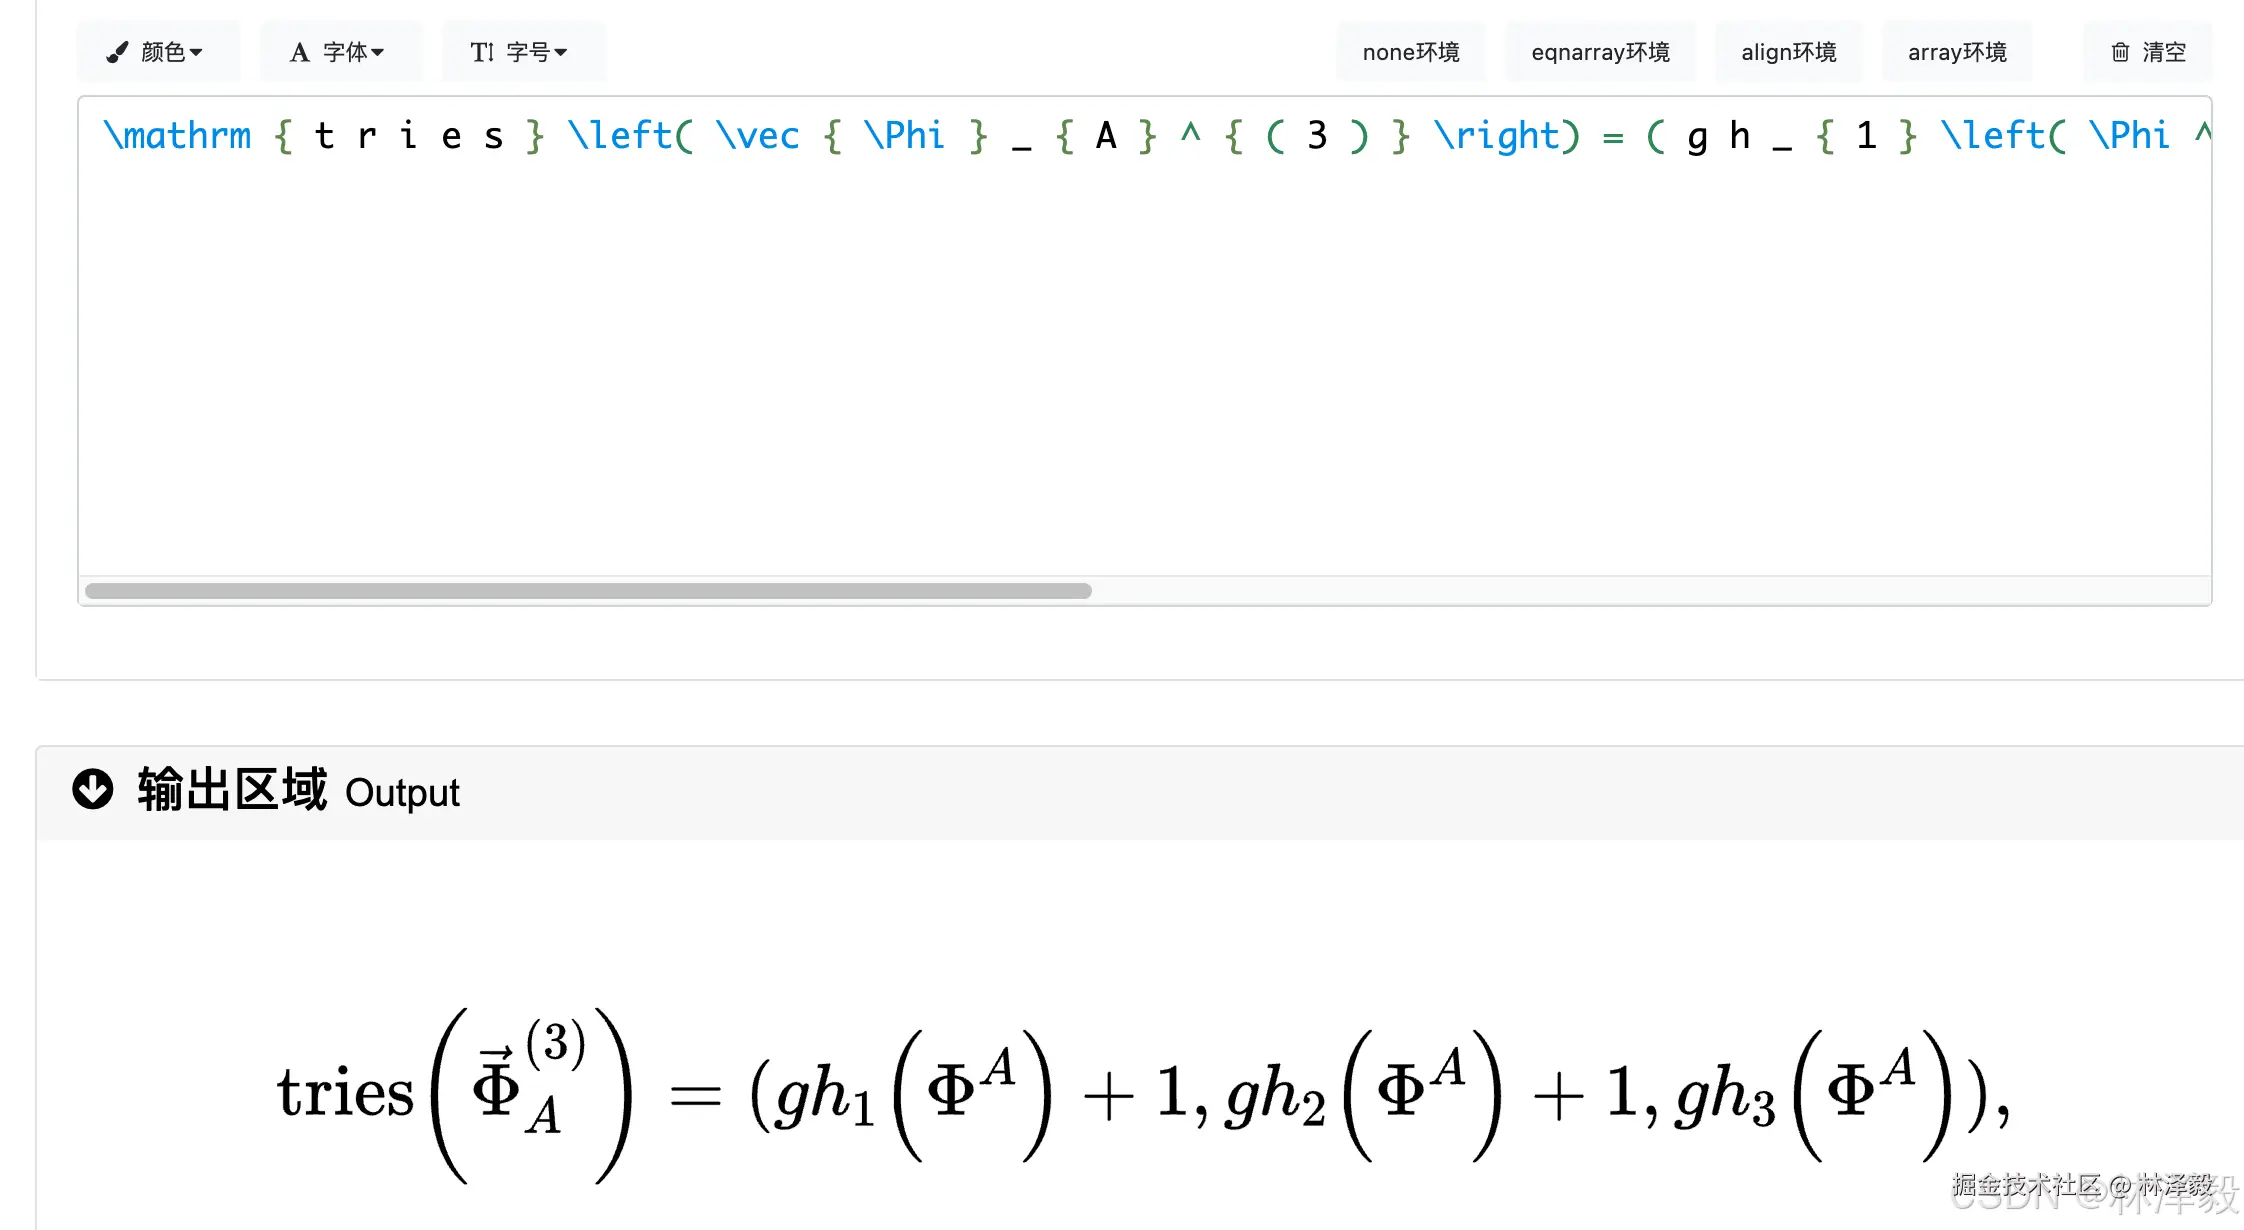
Task: Click the paintbrush icon for color
Action: [118, 52]
